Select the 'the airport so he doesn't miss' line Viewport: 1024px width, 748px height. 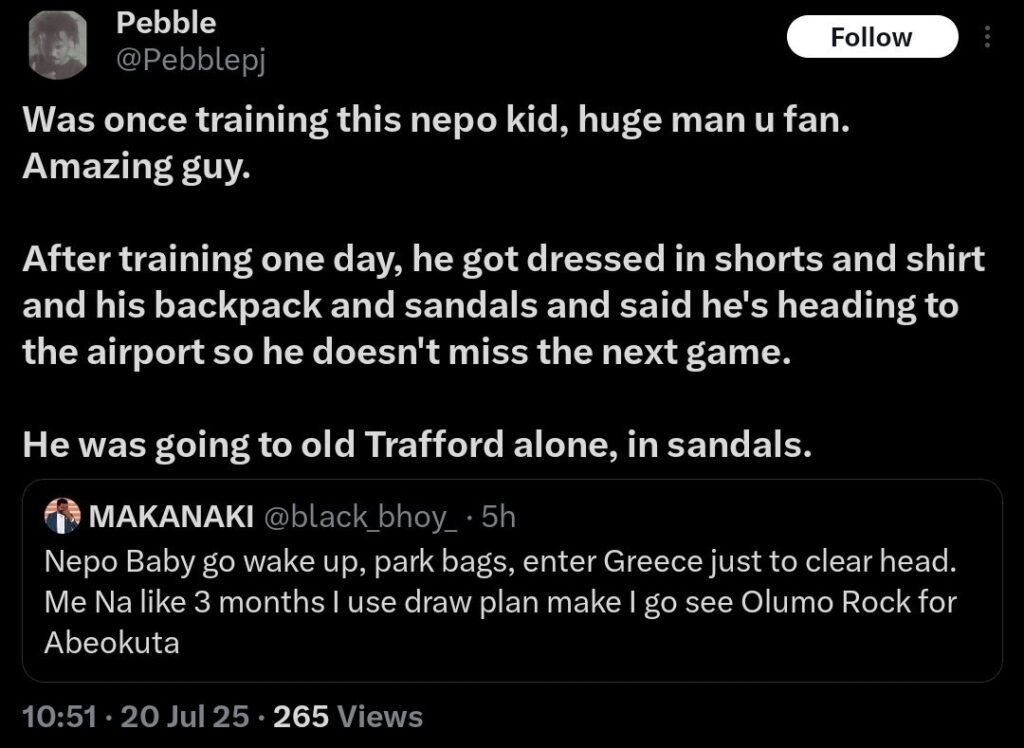pyautogui.click(x=402, y=353)
